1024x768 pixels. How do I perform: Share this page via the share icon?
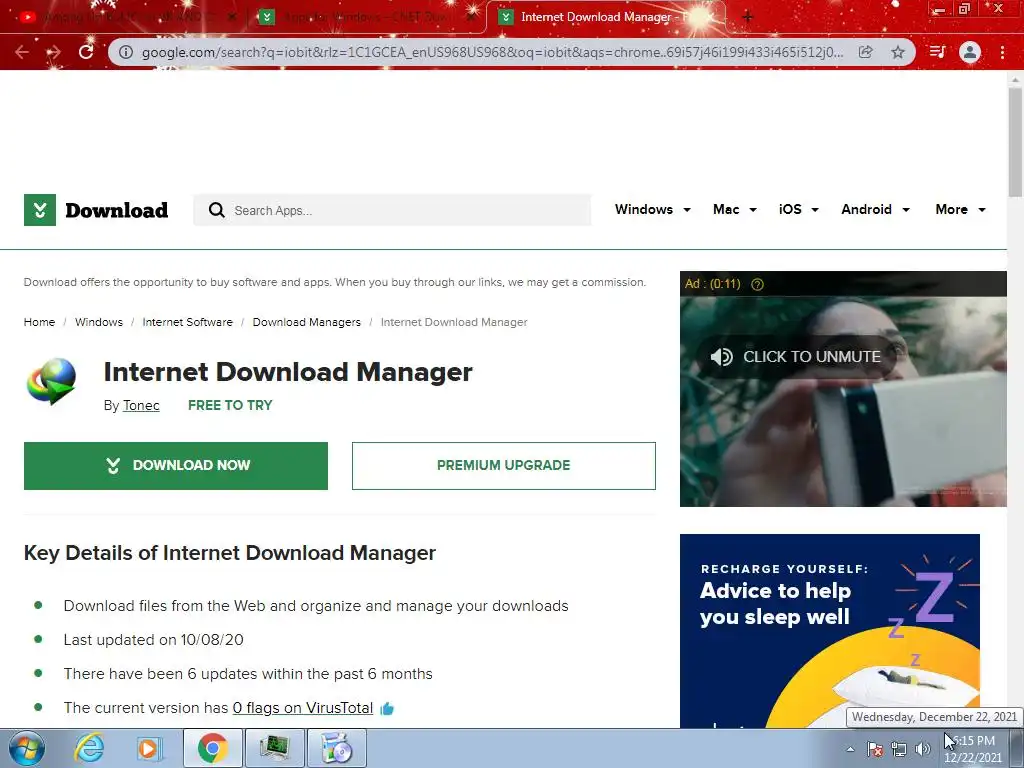tap(865, 52)
